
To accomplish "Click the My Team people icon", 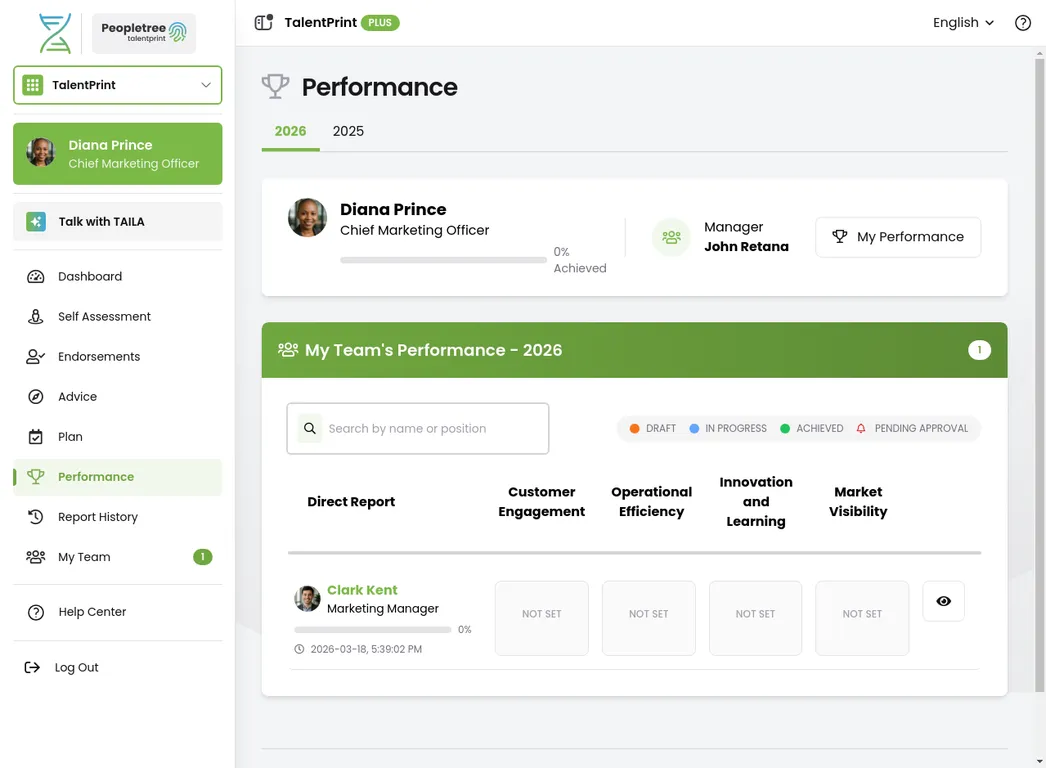I will 35,556.
